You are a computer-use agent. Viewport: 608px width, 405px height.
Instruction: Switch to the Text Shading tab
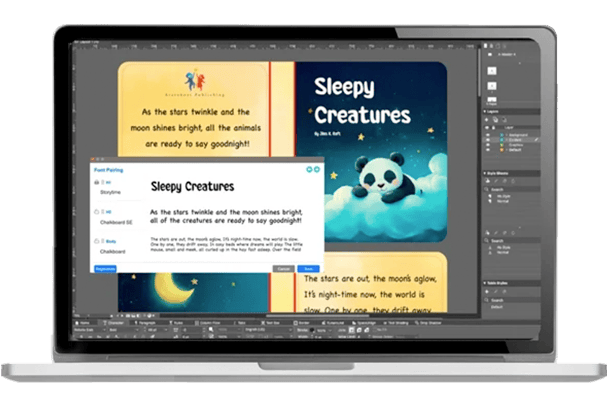pyautogui.click(x=396, y=323)
